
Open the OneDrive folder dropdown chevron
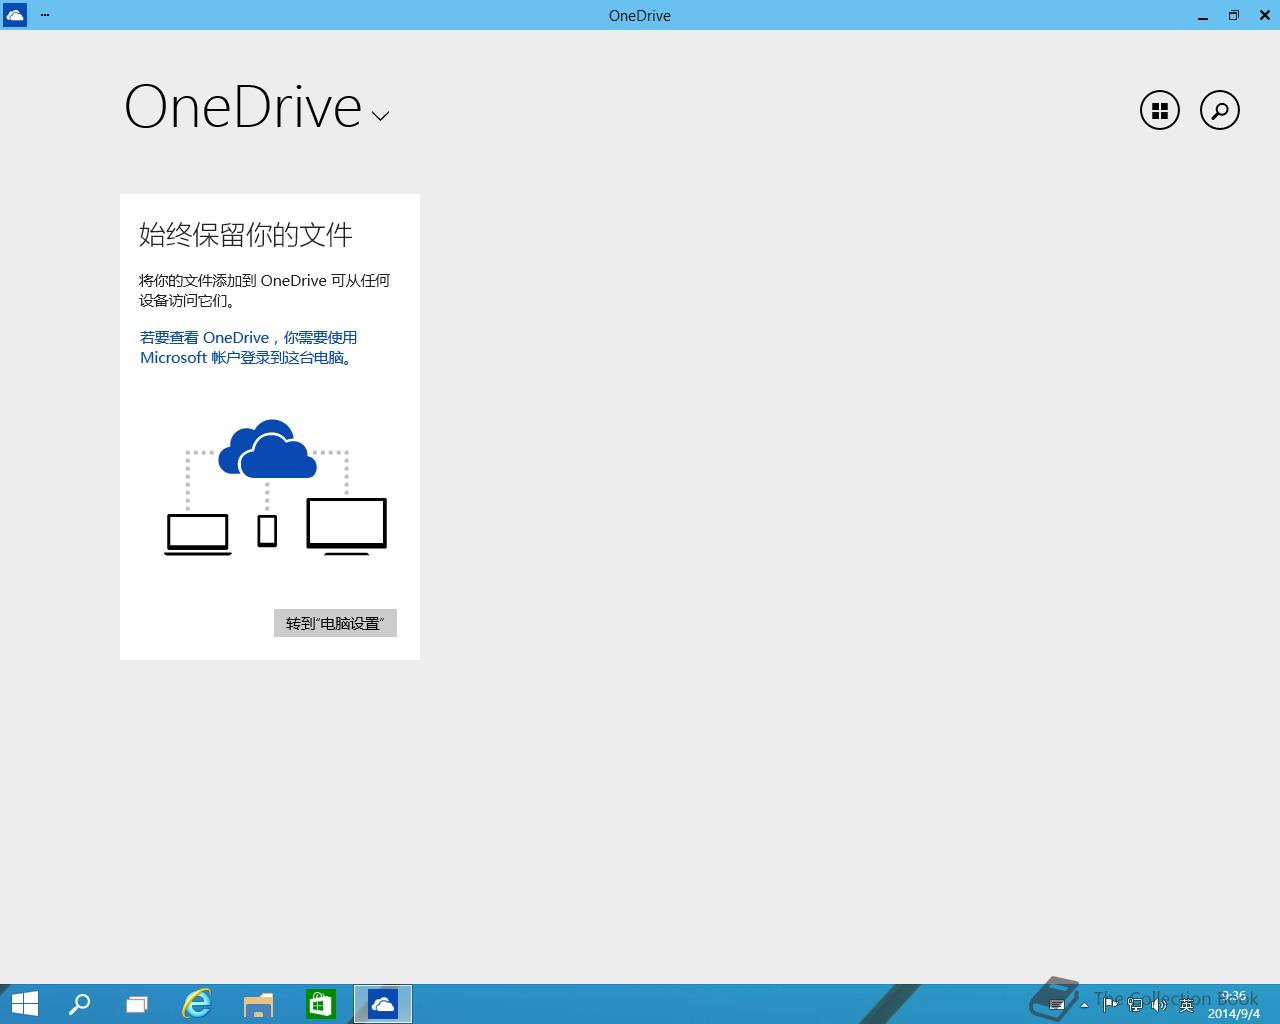tap(380, 116)
